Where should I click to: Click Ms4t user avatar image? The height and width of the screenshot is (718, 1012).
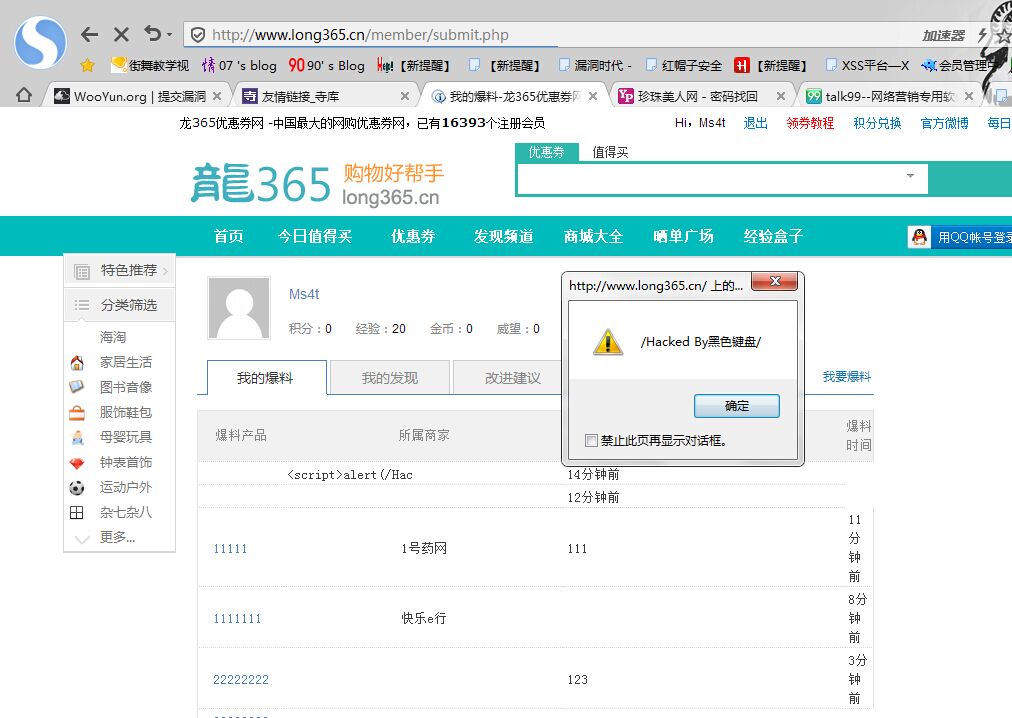[x=239, y=309]
